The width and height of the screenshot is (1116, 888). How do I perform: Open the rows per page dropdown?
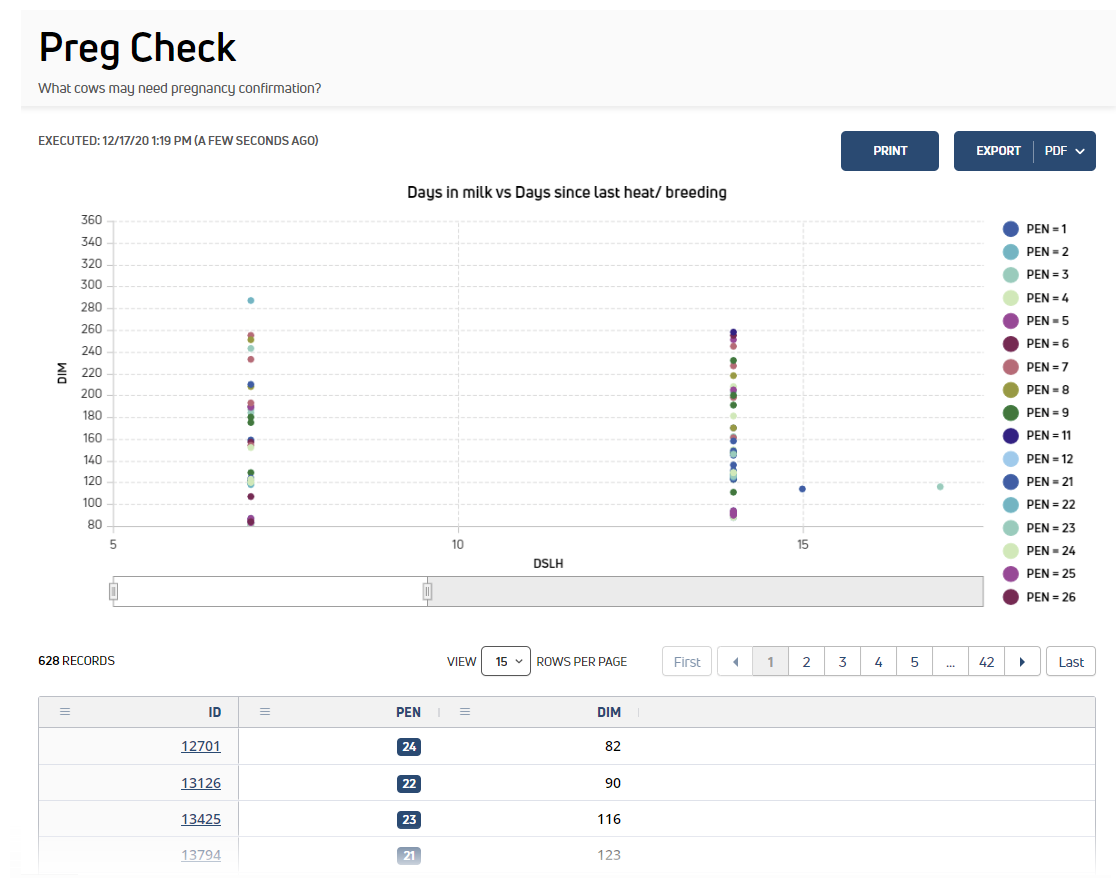tap(505, 661)
